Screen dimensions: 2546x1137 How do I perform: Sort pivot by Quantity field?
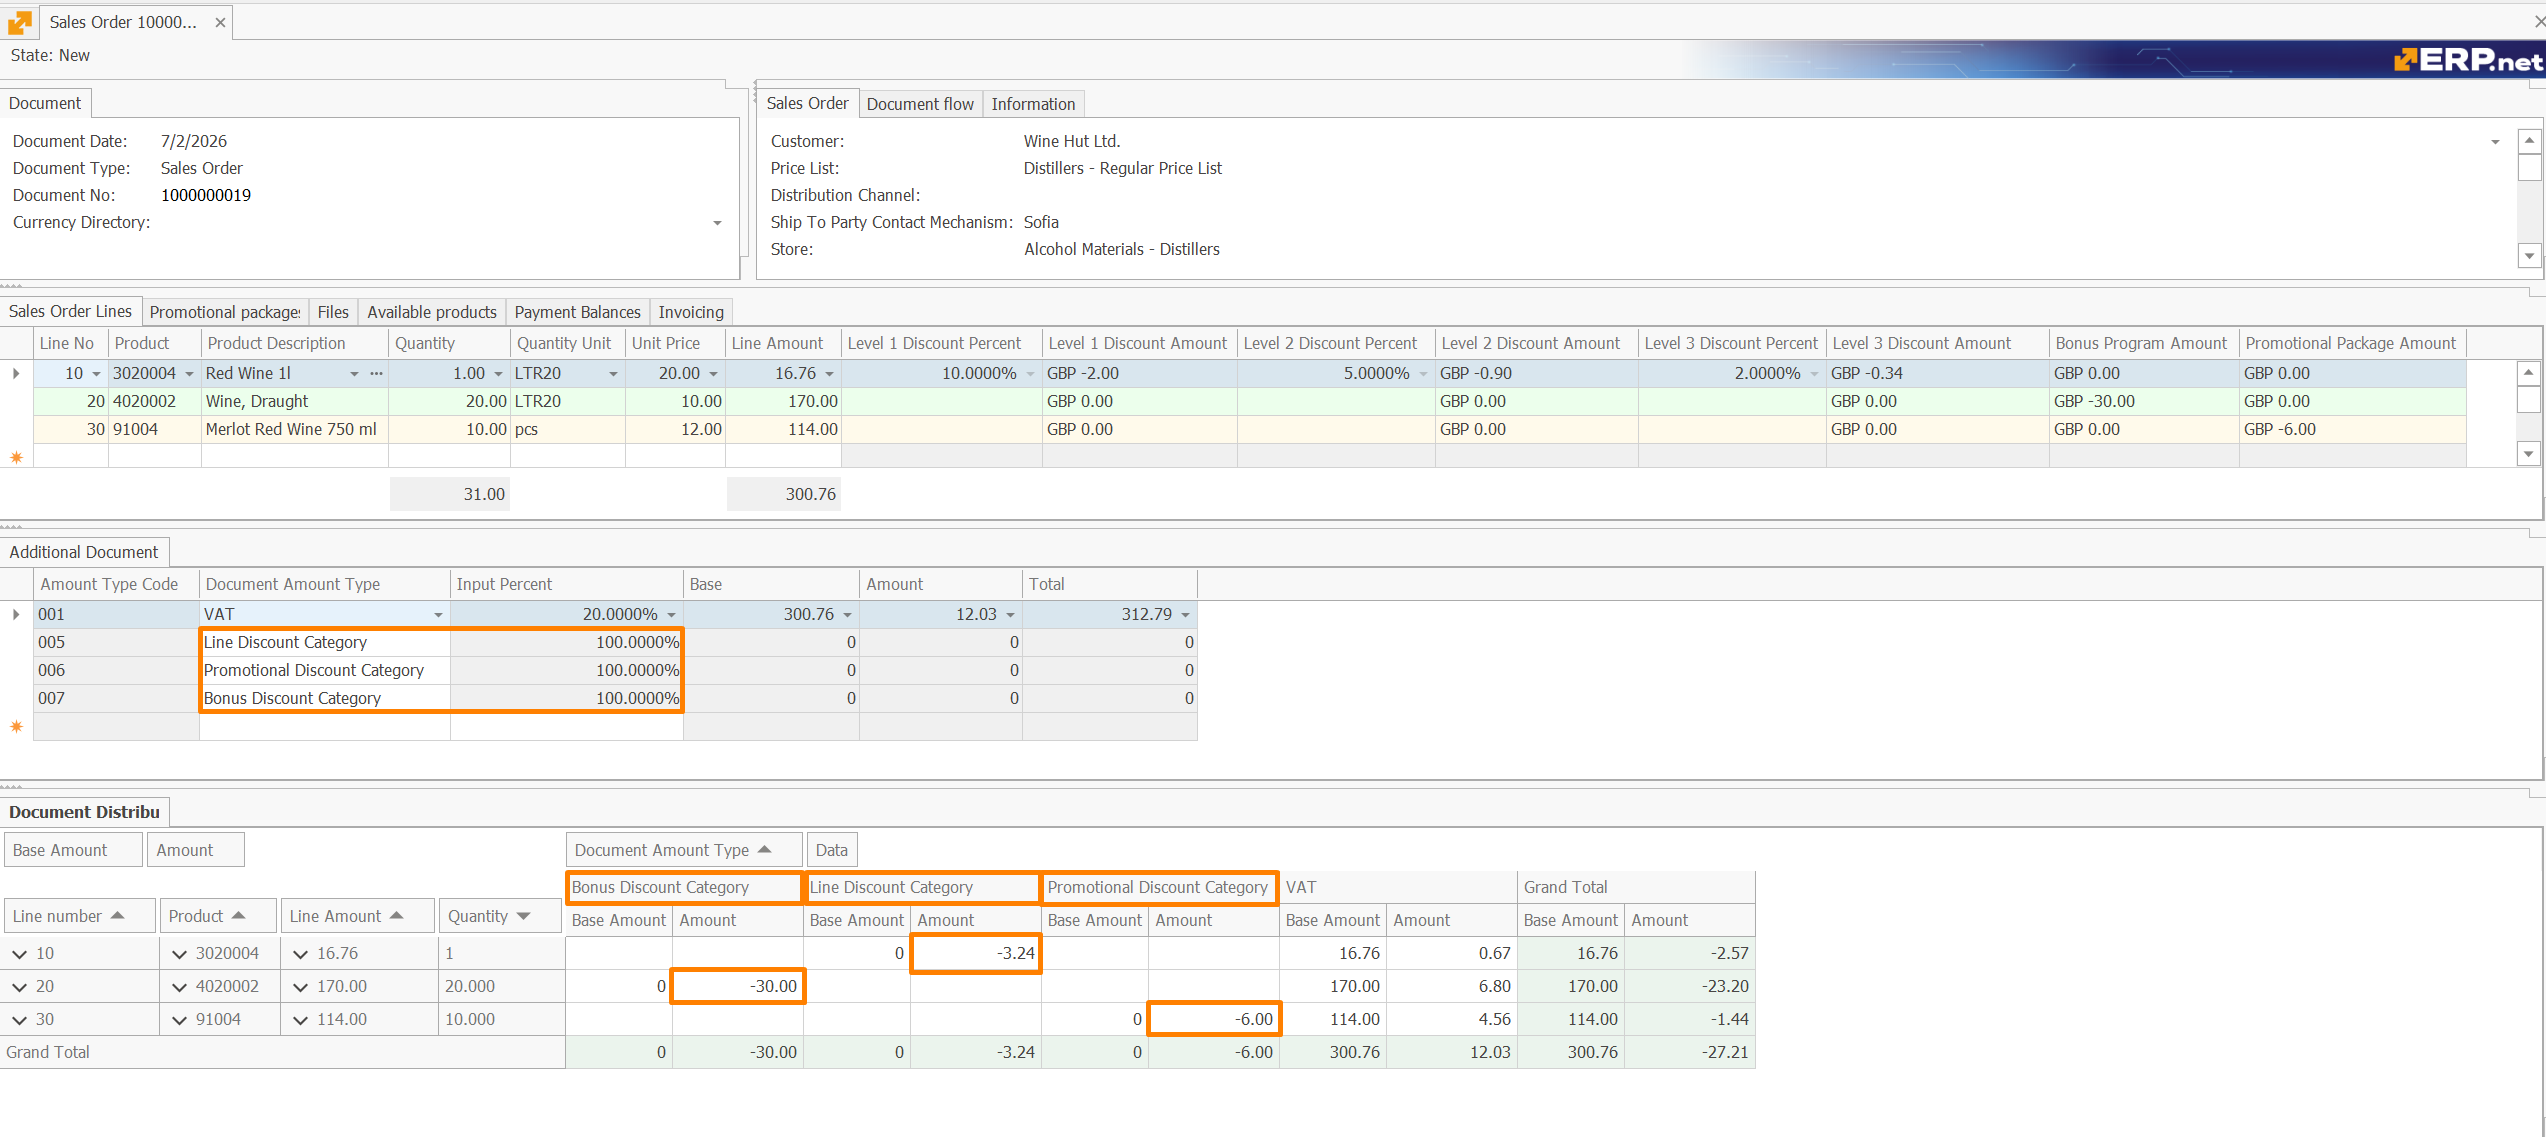(500, 916)
